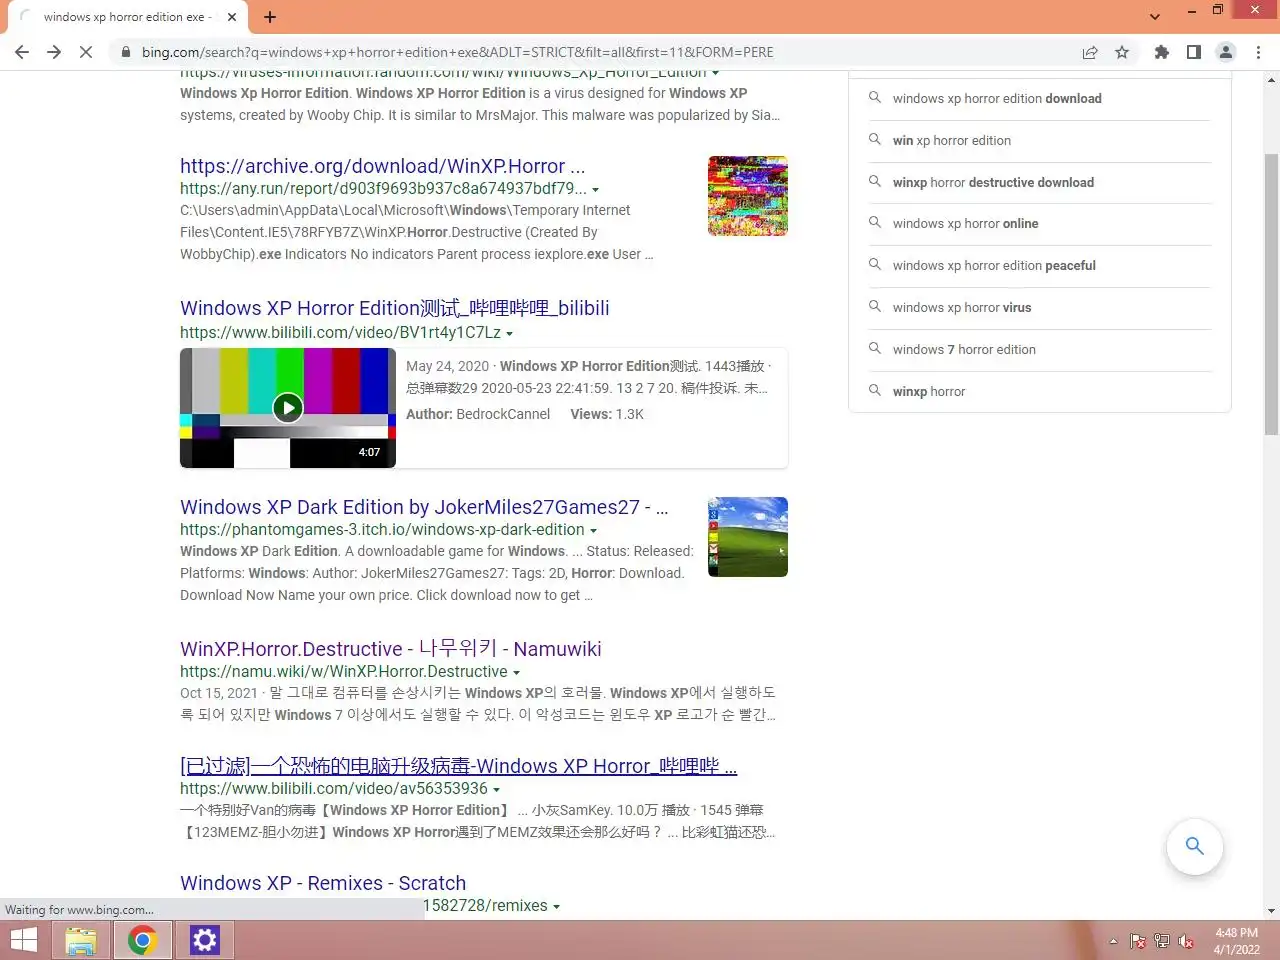Image resolution: width=1280 pixels, height=960 pixels.
Task: Search icon beside 'winxp horror' suggestion
Action: 875,391
